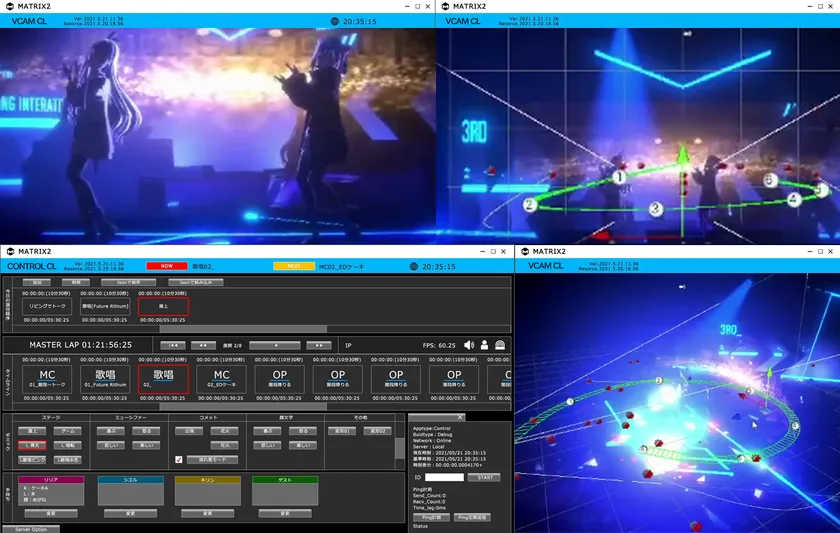
Task: Select the red-outlined third setlist item
Action: pos(162,307)
